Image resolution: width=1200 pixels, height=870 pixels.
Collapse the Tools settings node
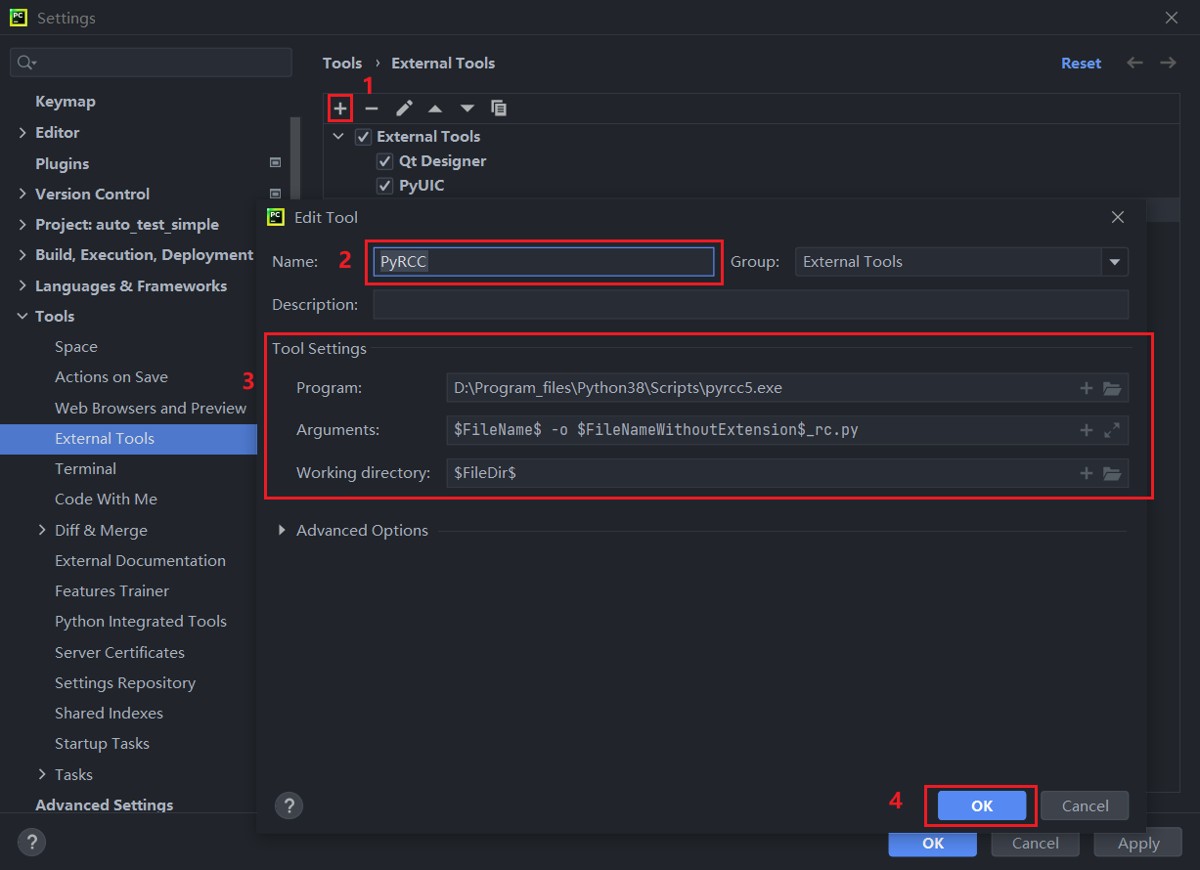[x=23, y=316]
